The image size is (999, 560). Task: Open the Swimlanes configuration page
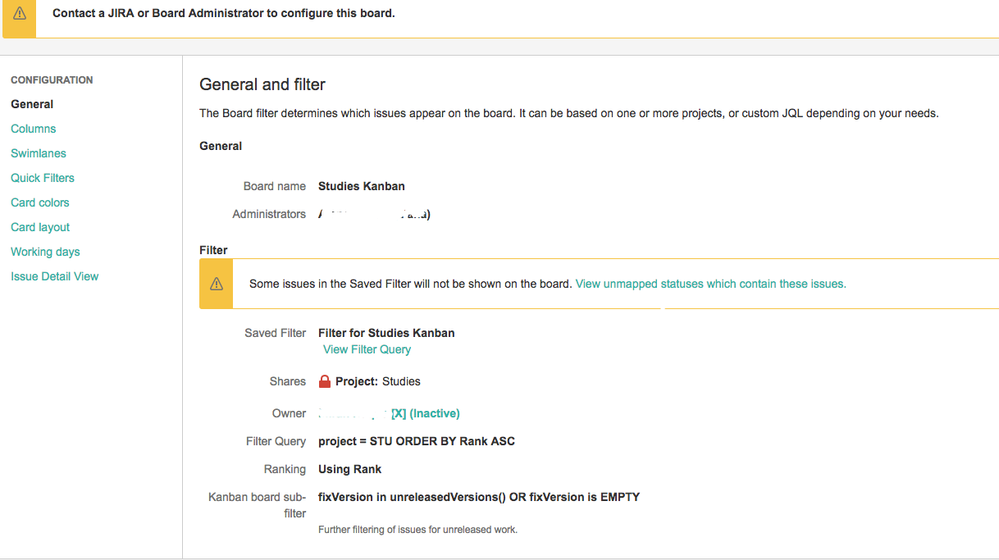[x=38, y=154]
